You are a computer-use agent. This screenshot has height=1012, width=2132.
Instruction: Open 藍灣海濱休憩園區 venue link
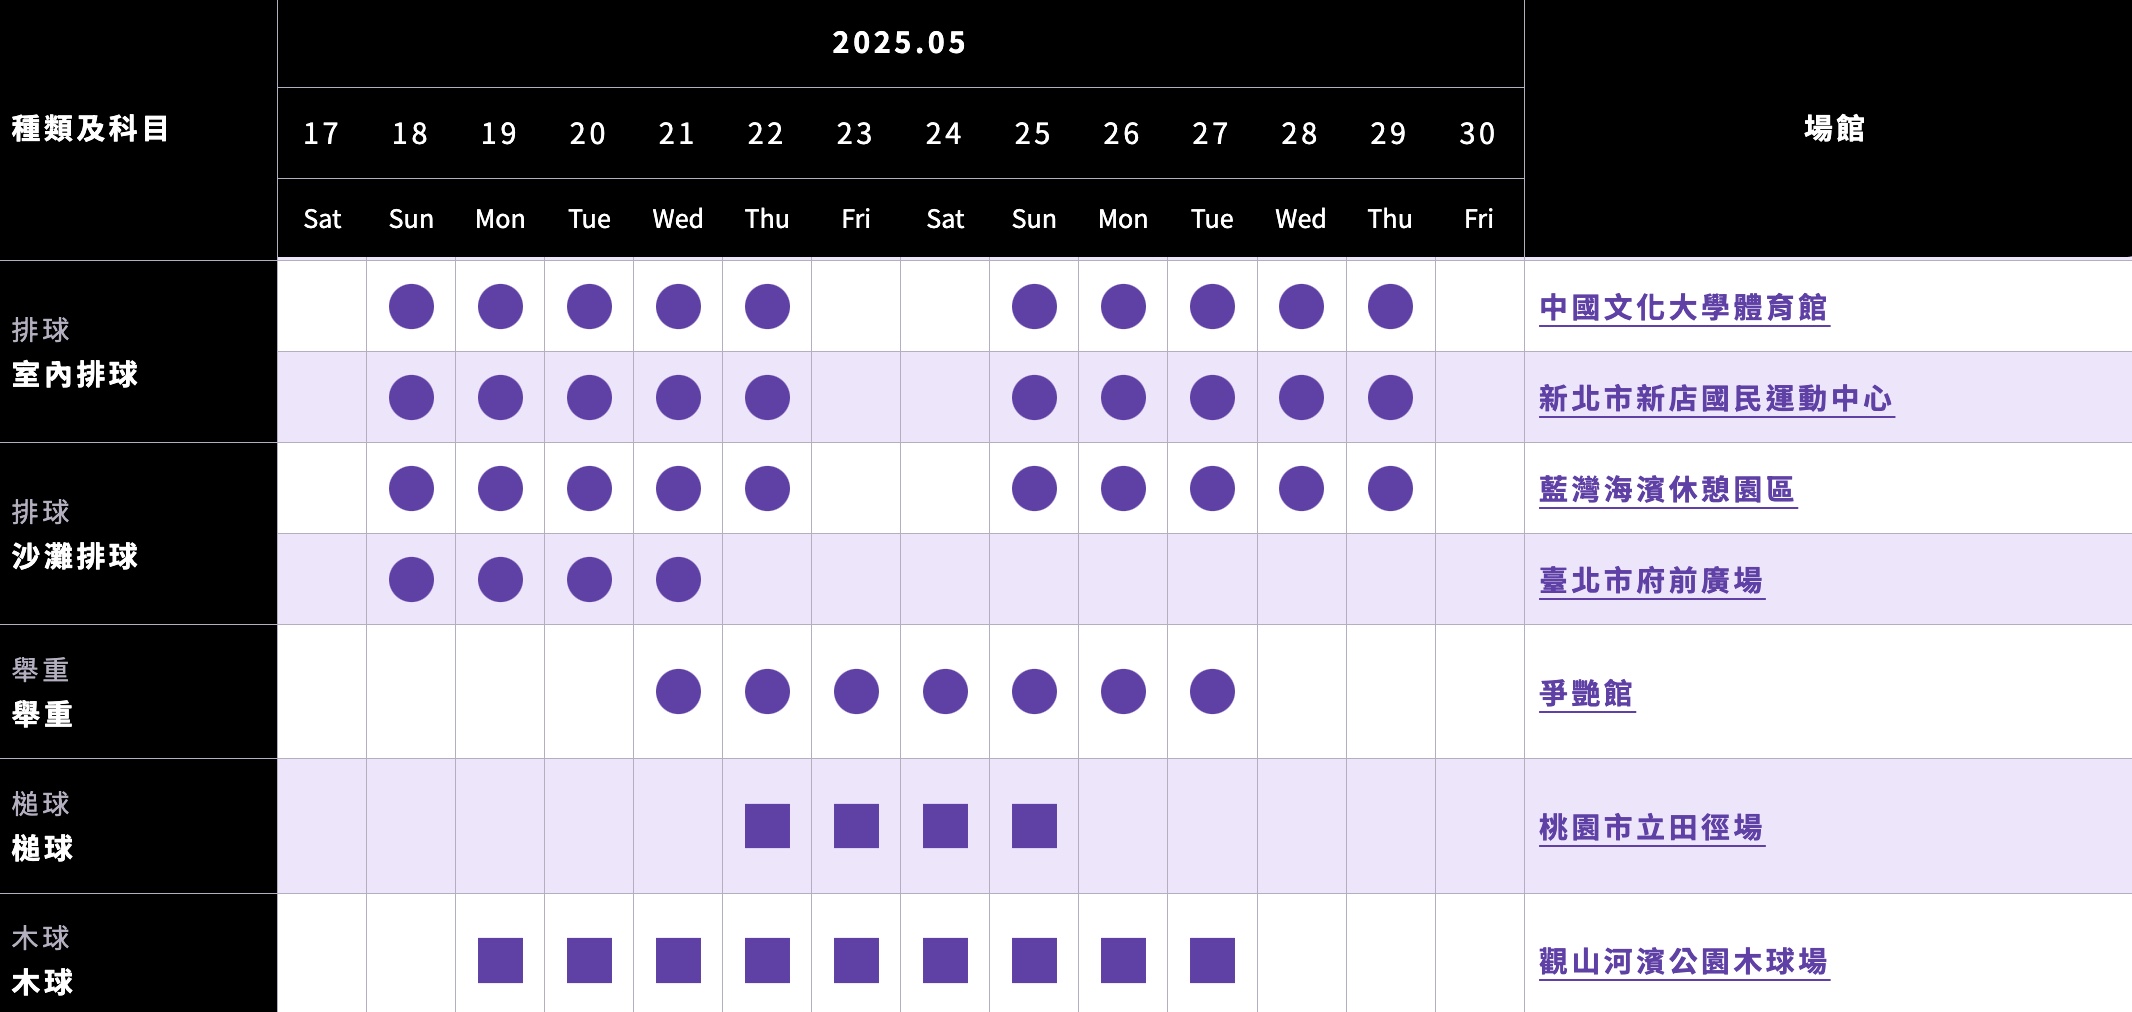(x=1668, y=489)
